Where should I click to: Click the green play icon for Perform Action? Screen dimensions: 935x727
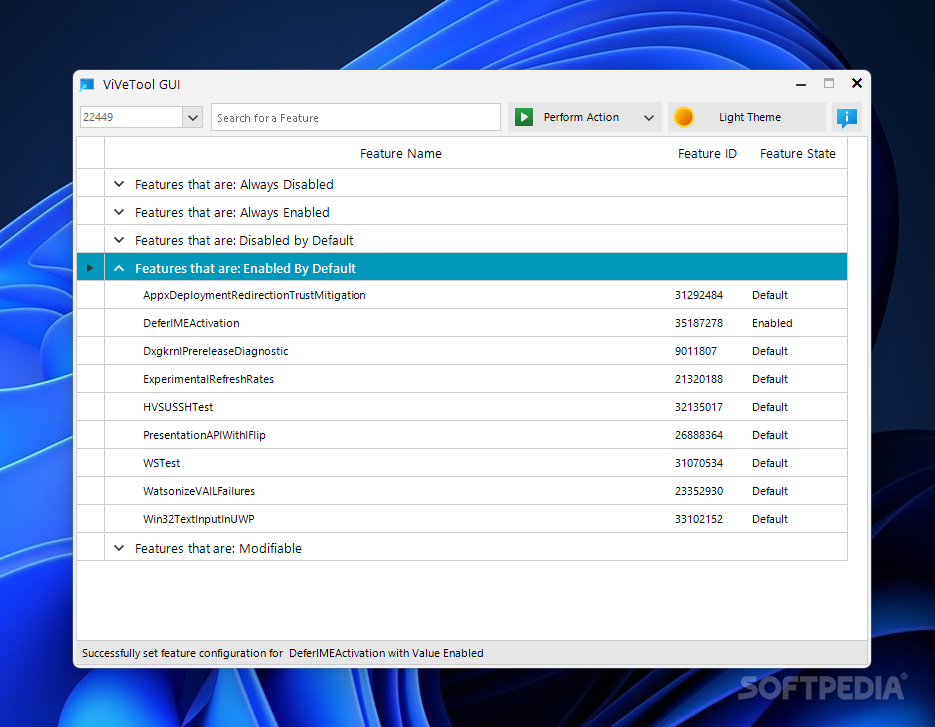coord(524,117)
